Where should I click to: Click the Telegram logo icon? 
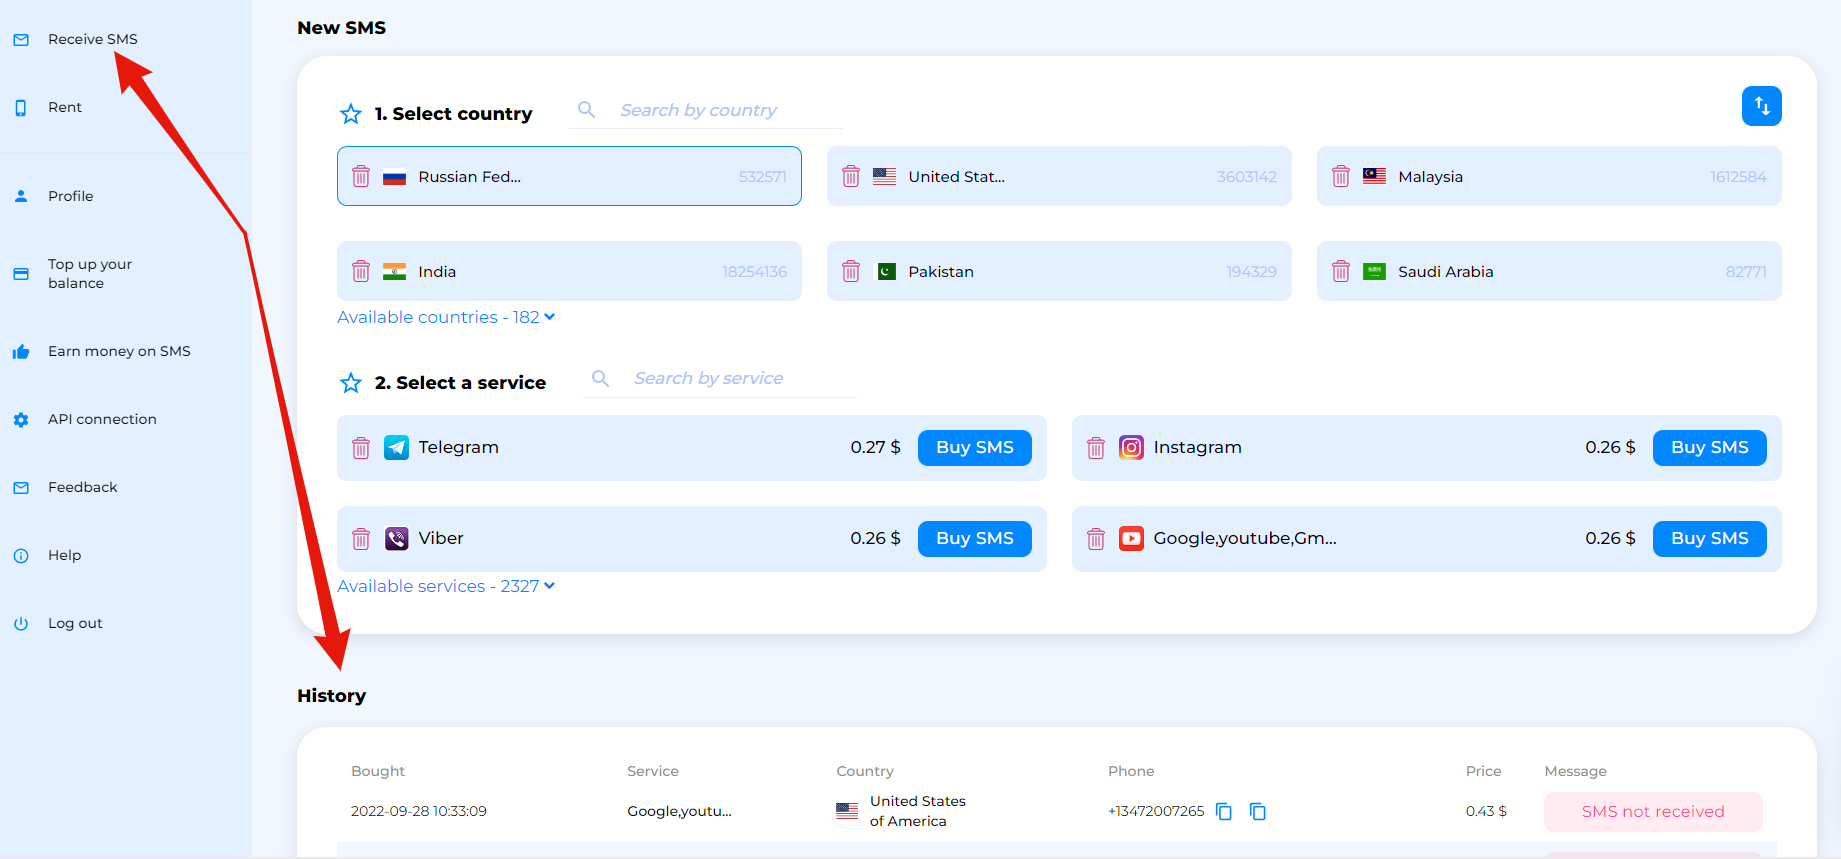click(x=396, y=448)
